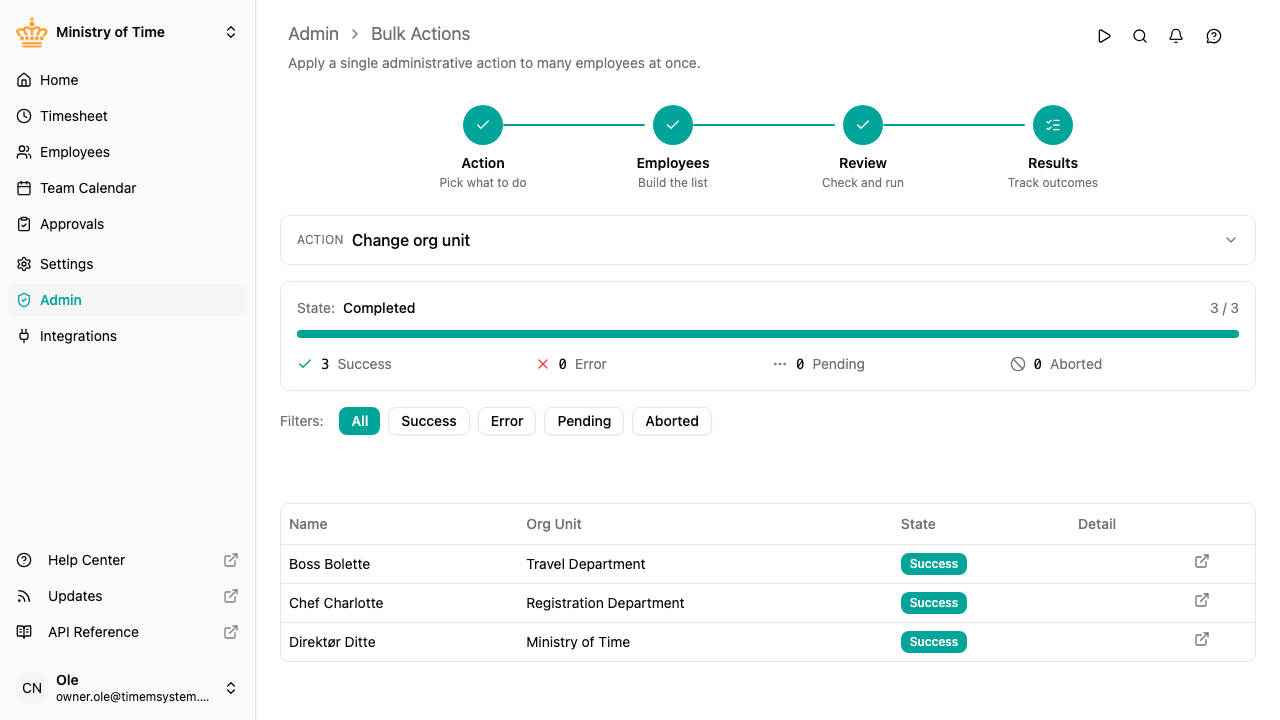Click the CN user avatar
The width and height of the screenshot is (1280, 720).
pos(32,688)
